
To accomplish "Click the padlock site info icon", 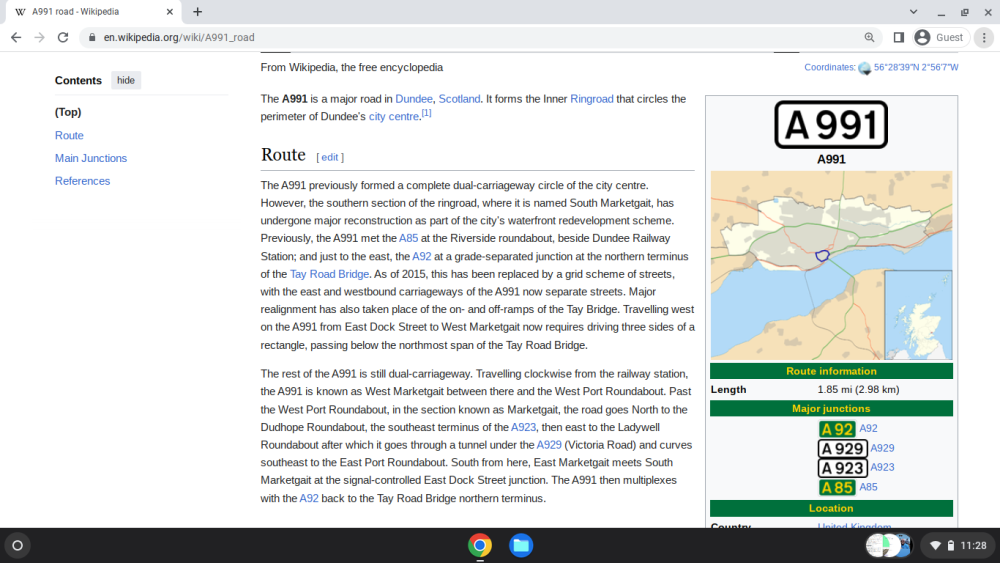I will point(92,38).
